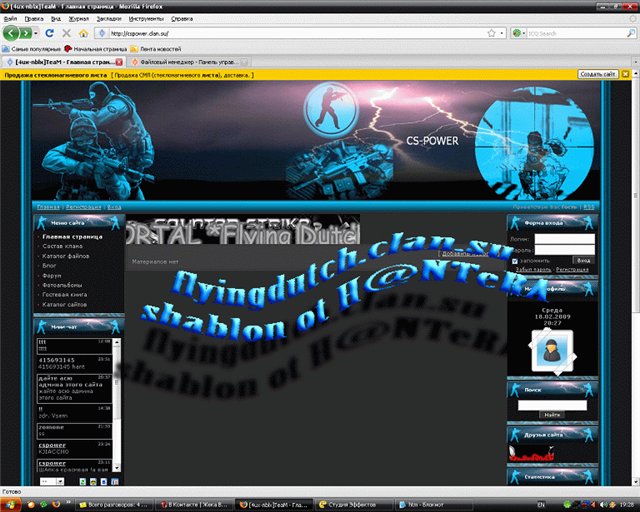Open the Начальная страница bookmark
This screenshot has height=512, width=640.
click(x=96, y=49)
